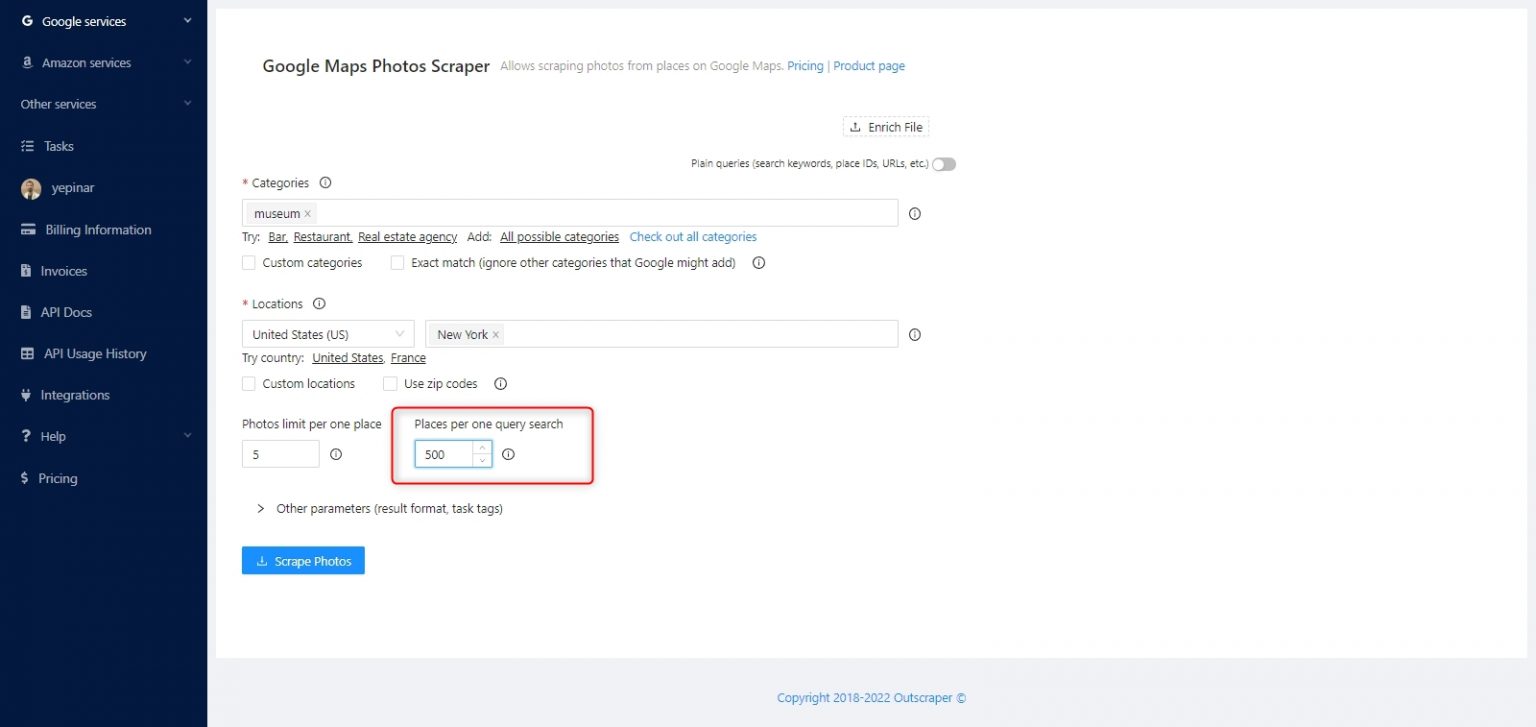Click info icon next to Categories label
This screenshot has height=727, width=1536.
tap(325, 183)
